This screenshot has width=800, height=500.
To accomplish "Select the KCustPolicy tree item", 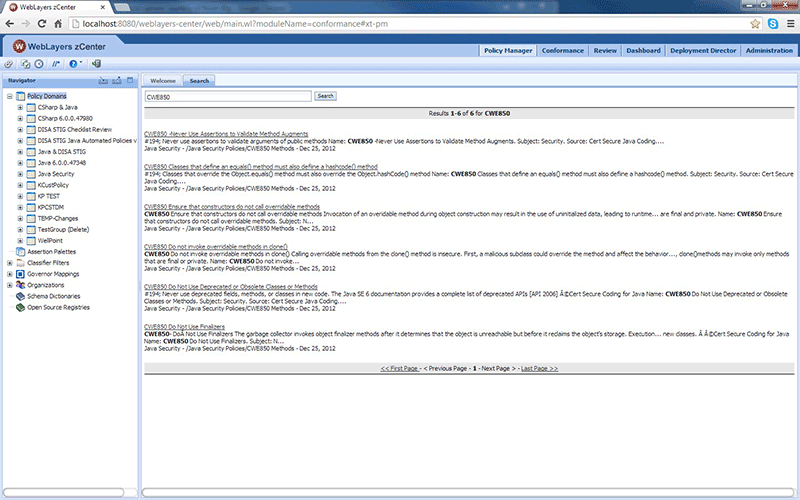I will coord(53,185).
